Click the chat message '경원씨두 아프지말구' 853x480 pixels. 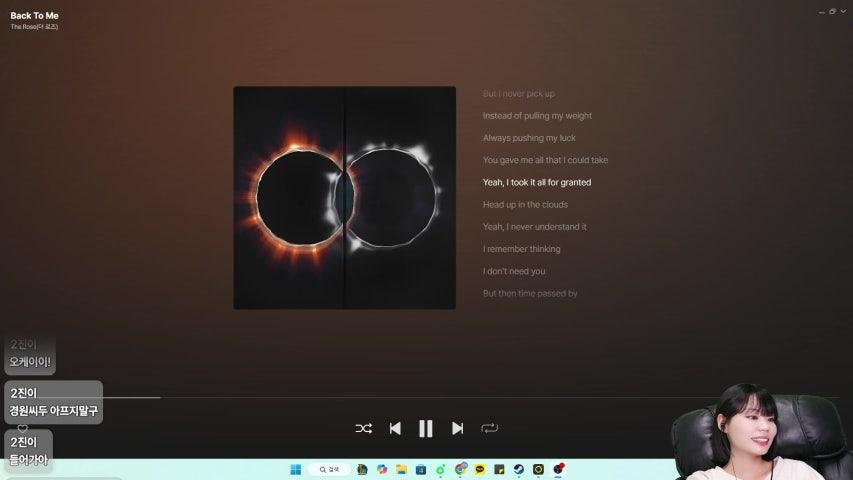(x=53, y=411)
